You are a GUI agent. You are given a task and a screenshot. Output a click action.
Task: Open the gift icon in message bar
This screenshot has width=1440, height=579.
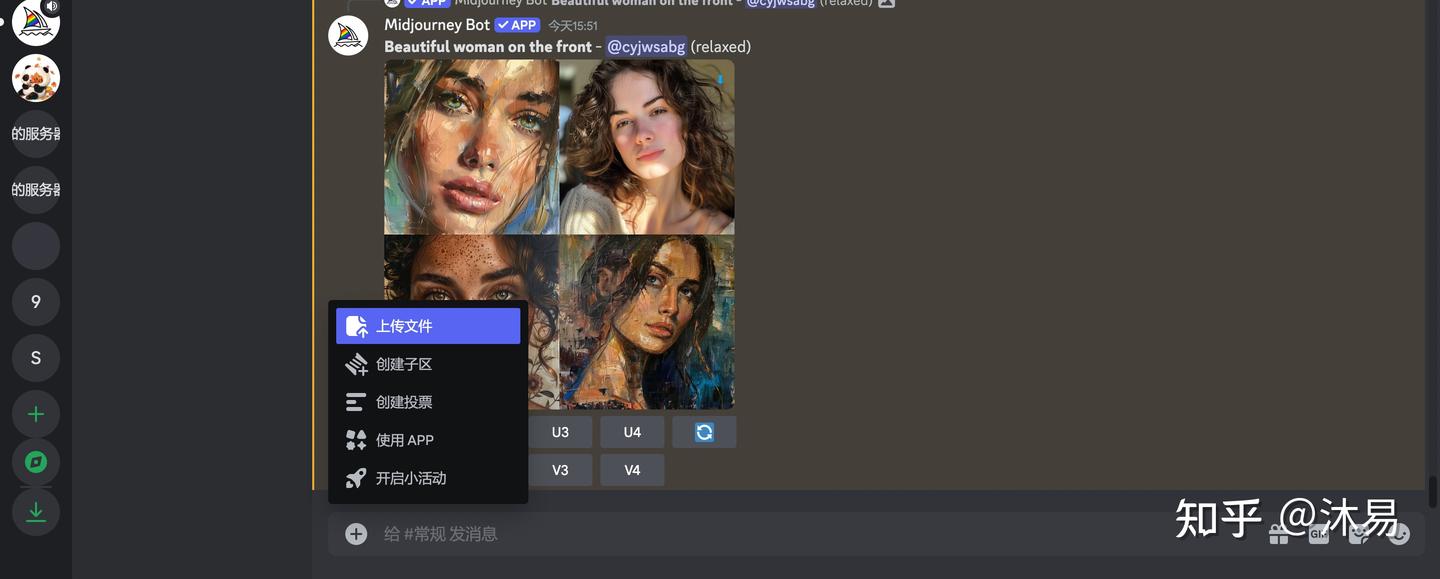[1279, 534]
